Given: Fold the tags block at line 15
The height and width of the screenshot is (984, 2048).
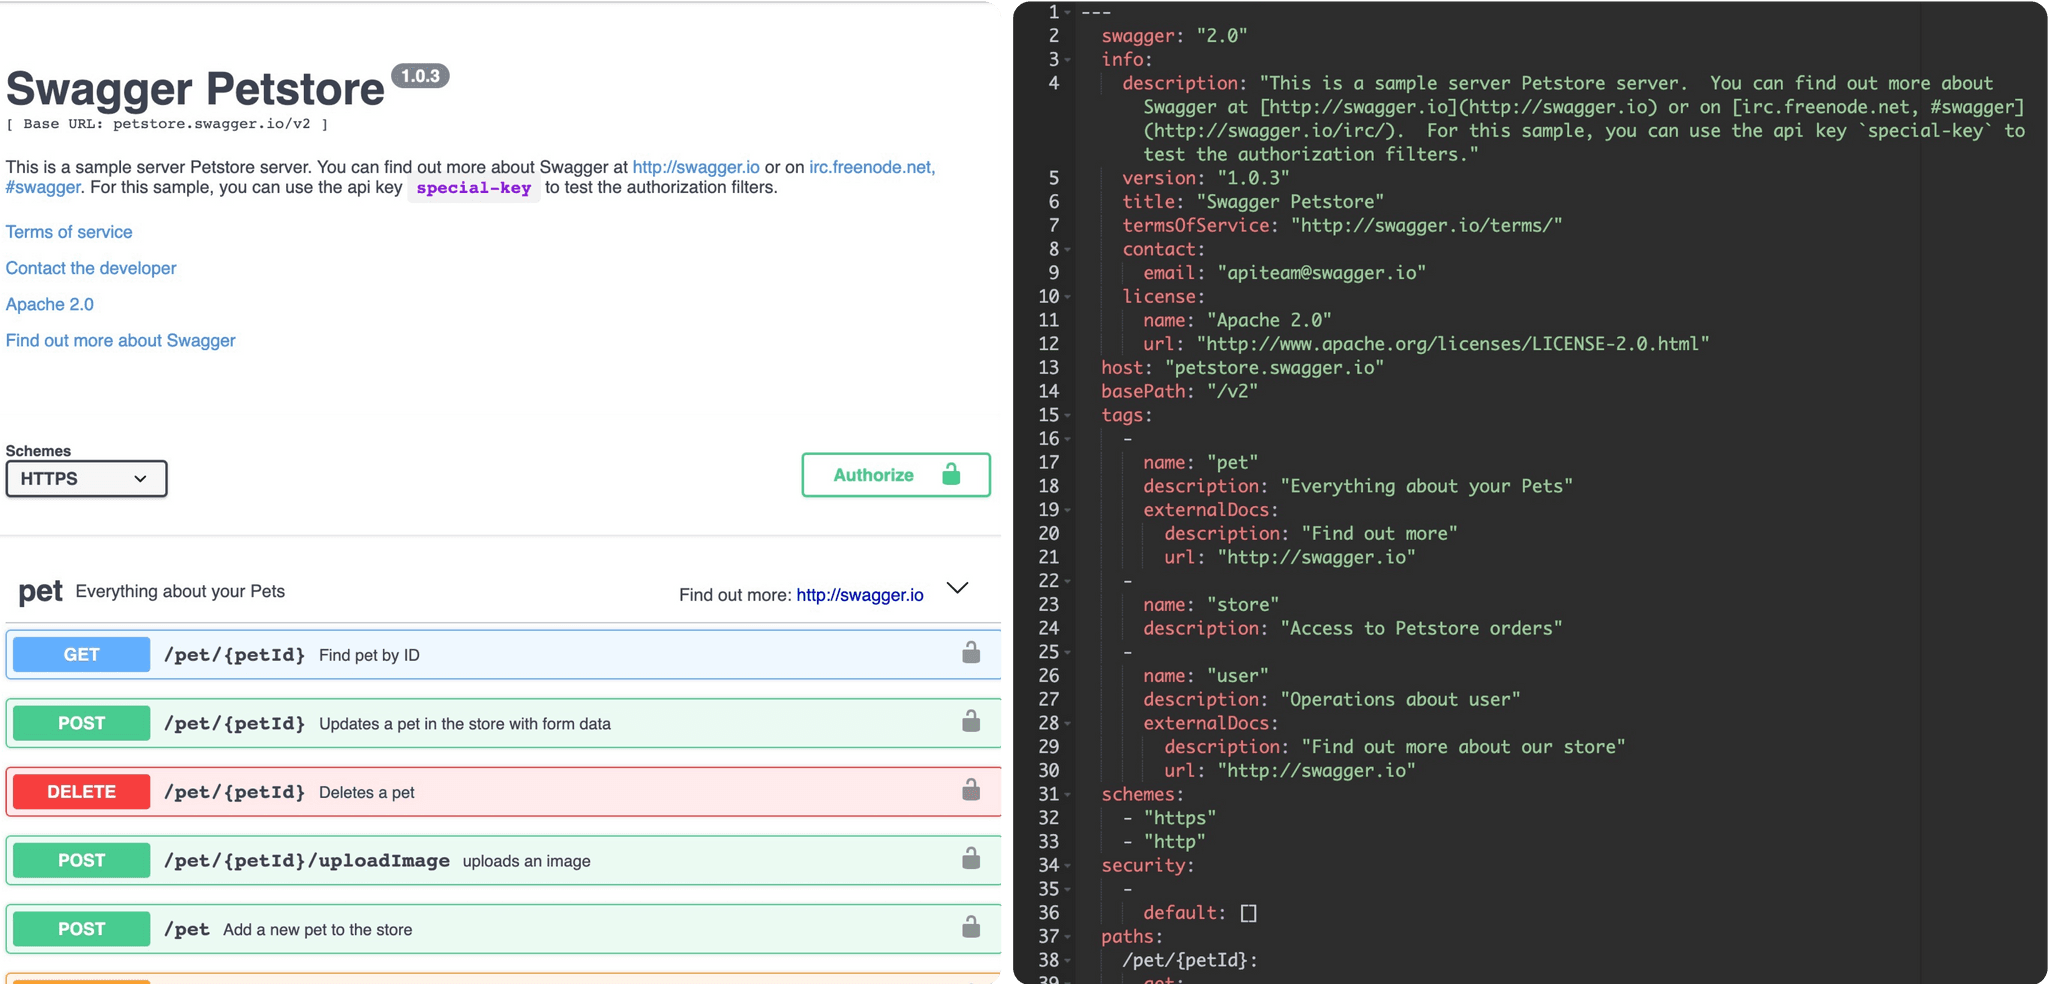Looking at the screenshot, I should pyautogui.click(x=1068, y=416).
